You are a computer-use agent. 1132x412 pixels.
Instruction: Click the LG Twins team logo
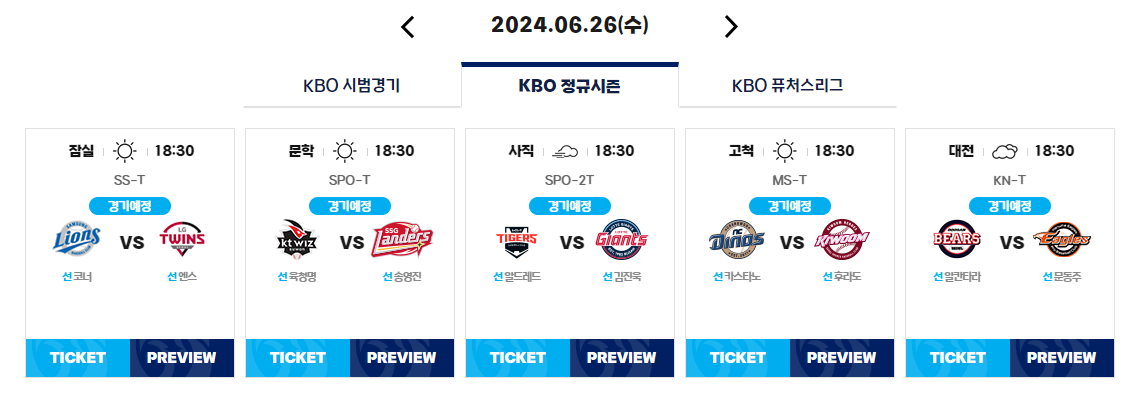pos(183,240)
